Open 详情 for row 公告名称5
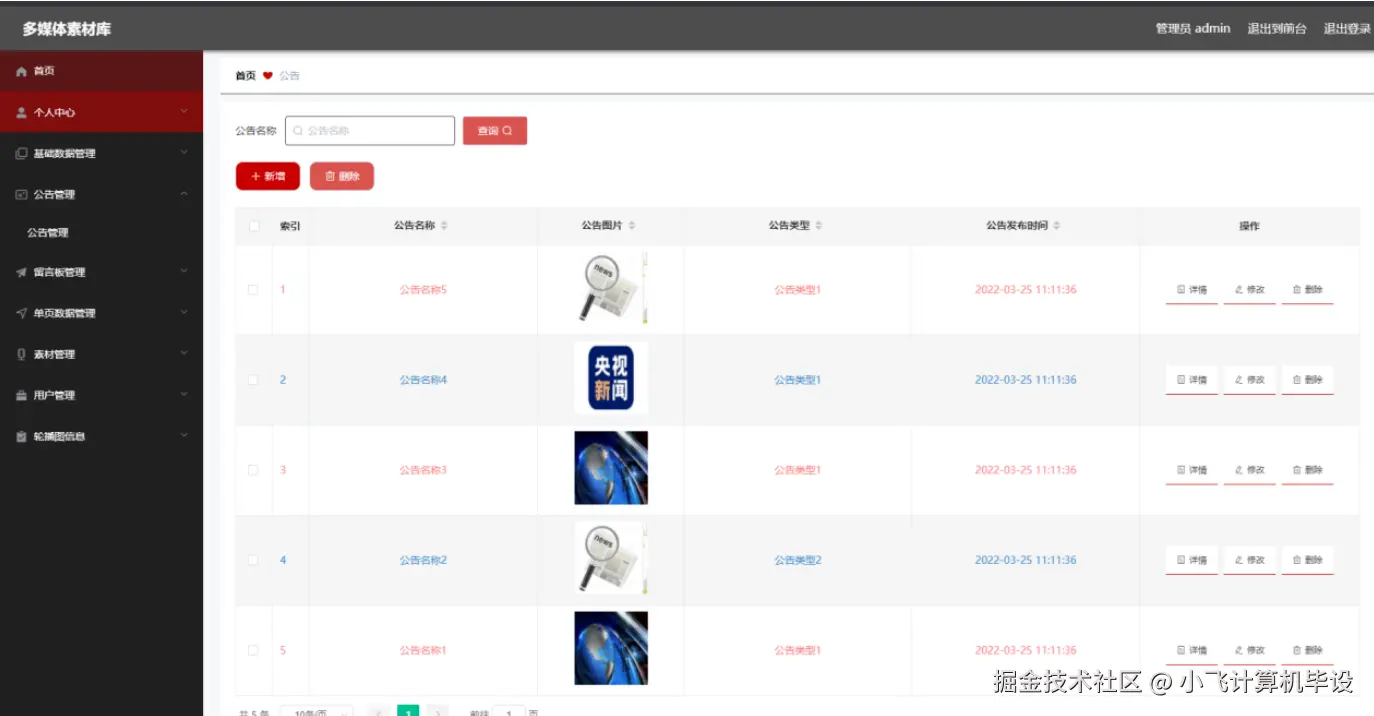 1192,290
